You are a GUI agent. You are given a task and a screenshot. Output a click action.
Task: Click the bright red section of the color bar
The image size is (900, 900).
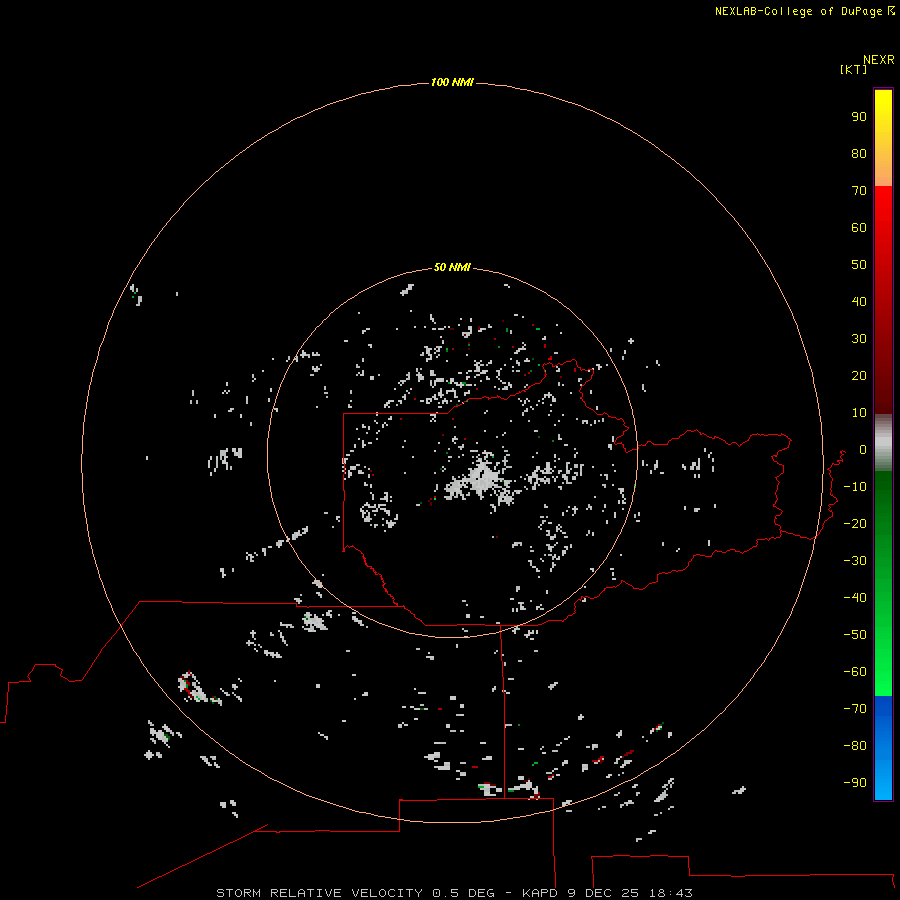point(883,212)
